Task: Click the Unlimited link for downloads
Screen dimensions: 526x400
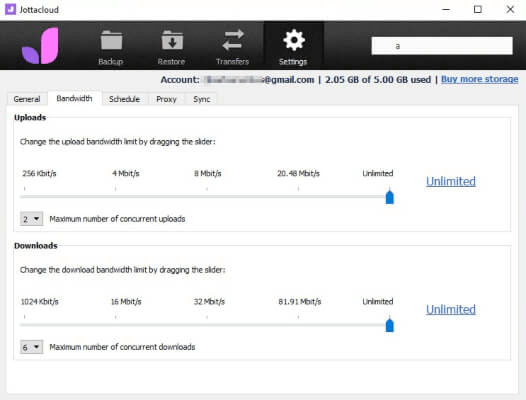Action: point(451,309)
